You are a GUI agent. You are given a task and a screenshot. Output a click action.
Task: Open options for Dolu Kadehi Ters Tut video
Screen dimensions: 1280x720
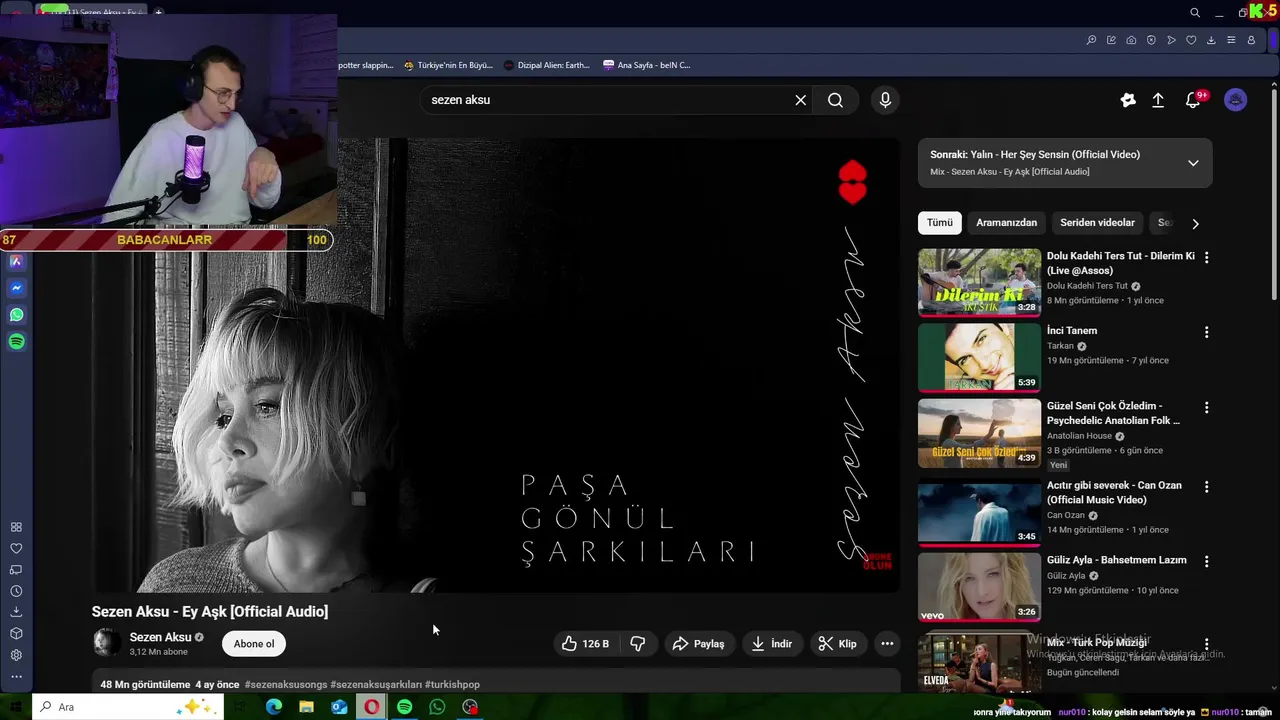tap(1206, 257)
